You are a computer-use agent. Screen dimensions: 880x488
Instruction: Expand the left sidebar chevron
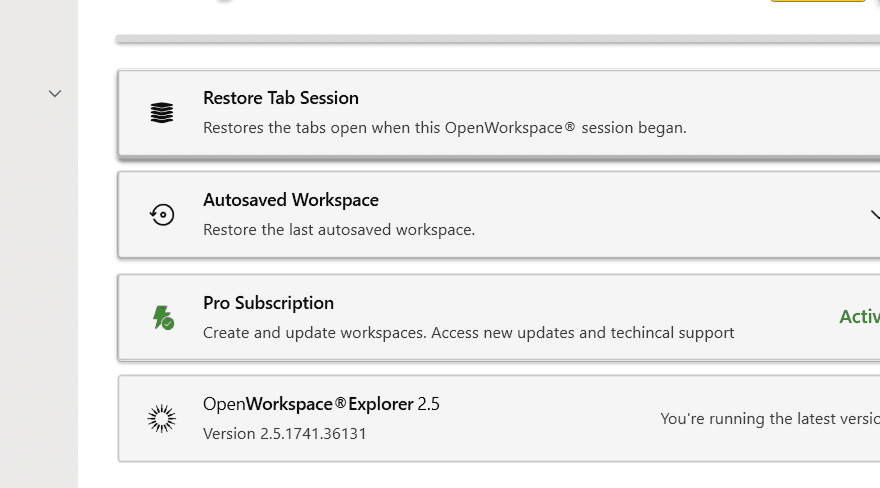pos(55,94)
